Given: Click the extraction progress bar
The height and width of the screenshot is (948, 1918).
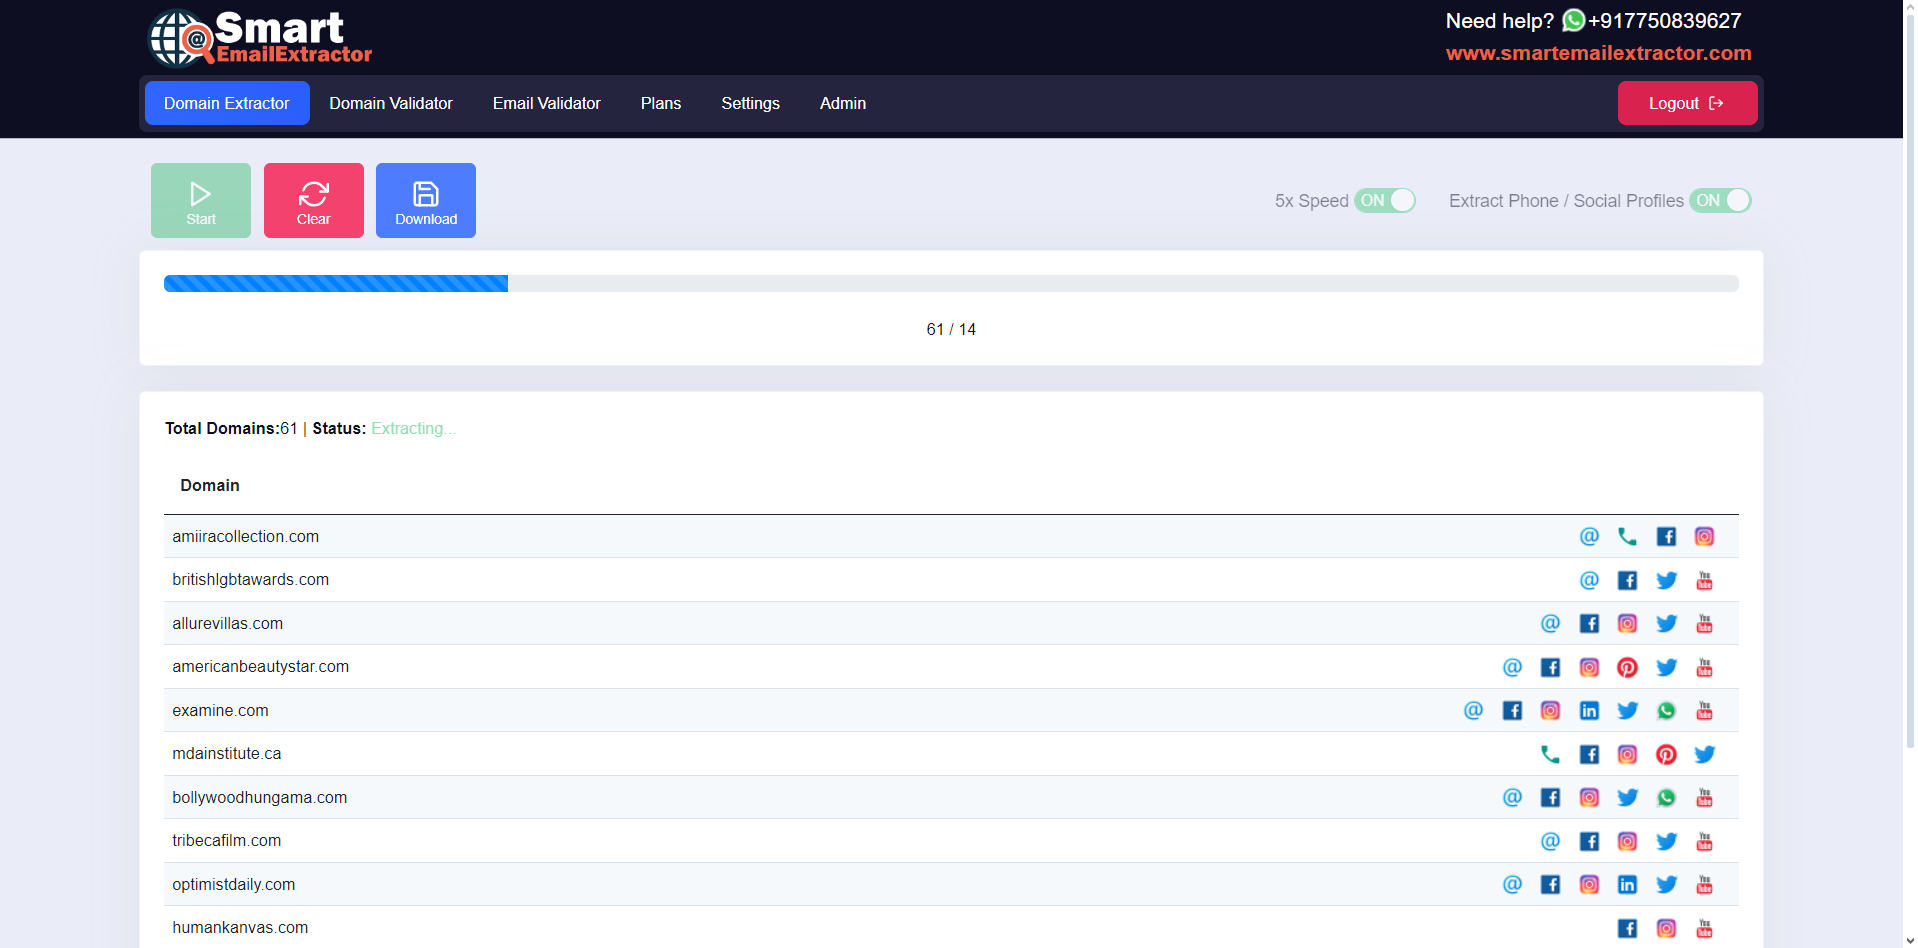Looking at the screenshot, I should tap(951, 283).
